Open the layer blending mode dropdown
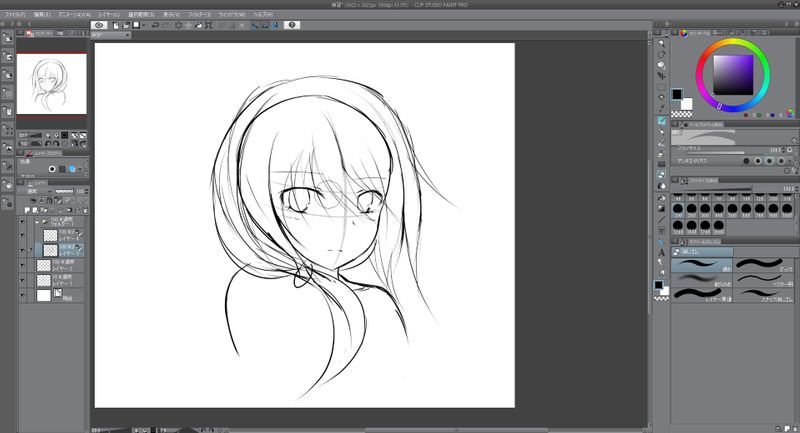Image resolution: width=800 pixels, height=433 pixels. [x=40, y=190]
